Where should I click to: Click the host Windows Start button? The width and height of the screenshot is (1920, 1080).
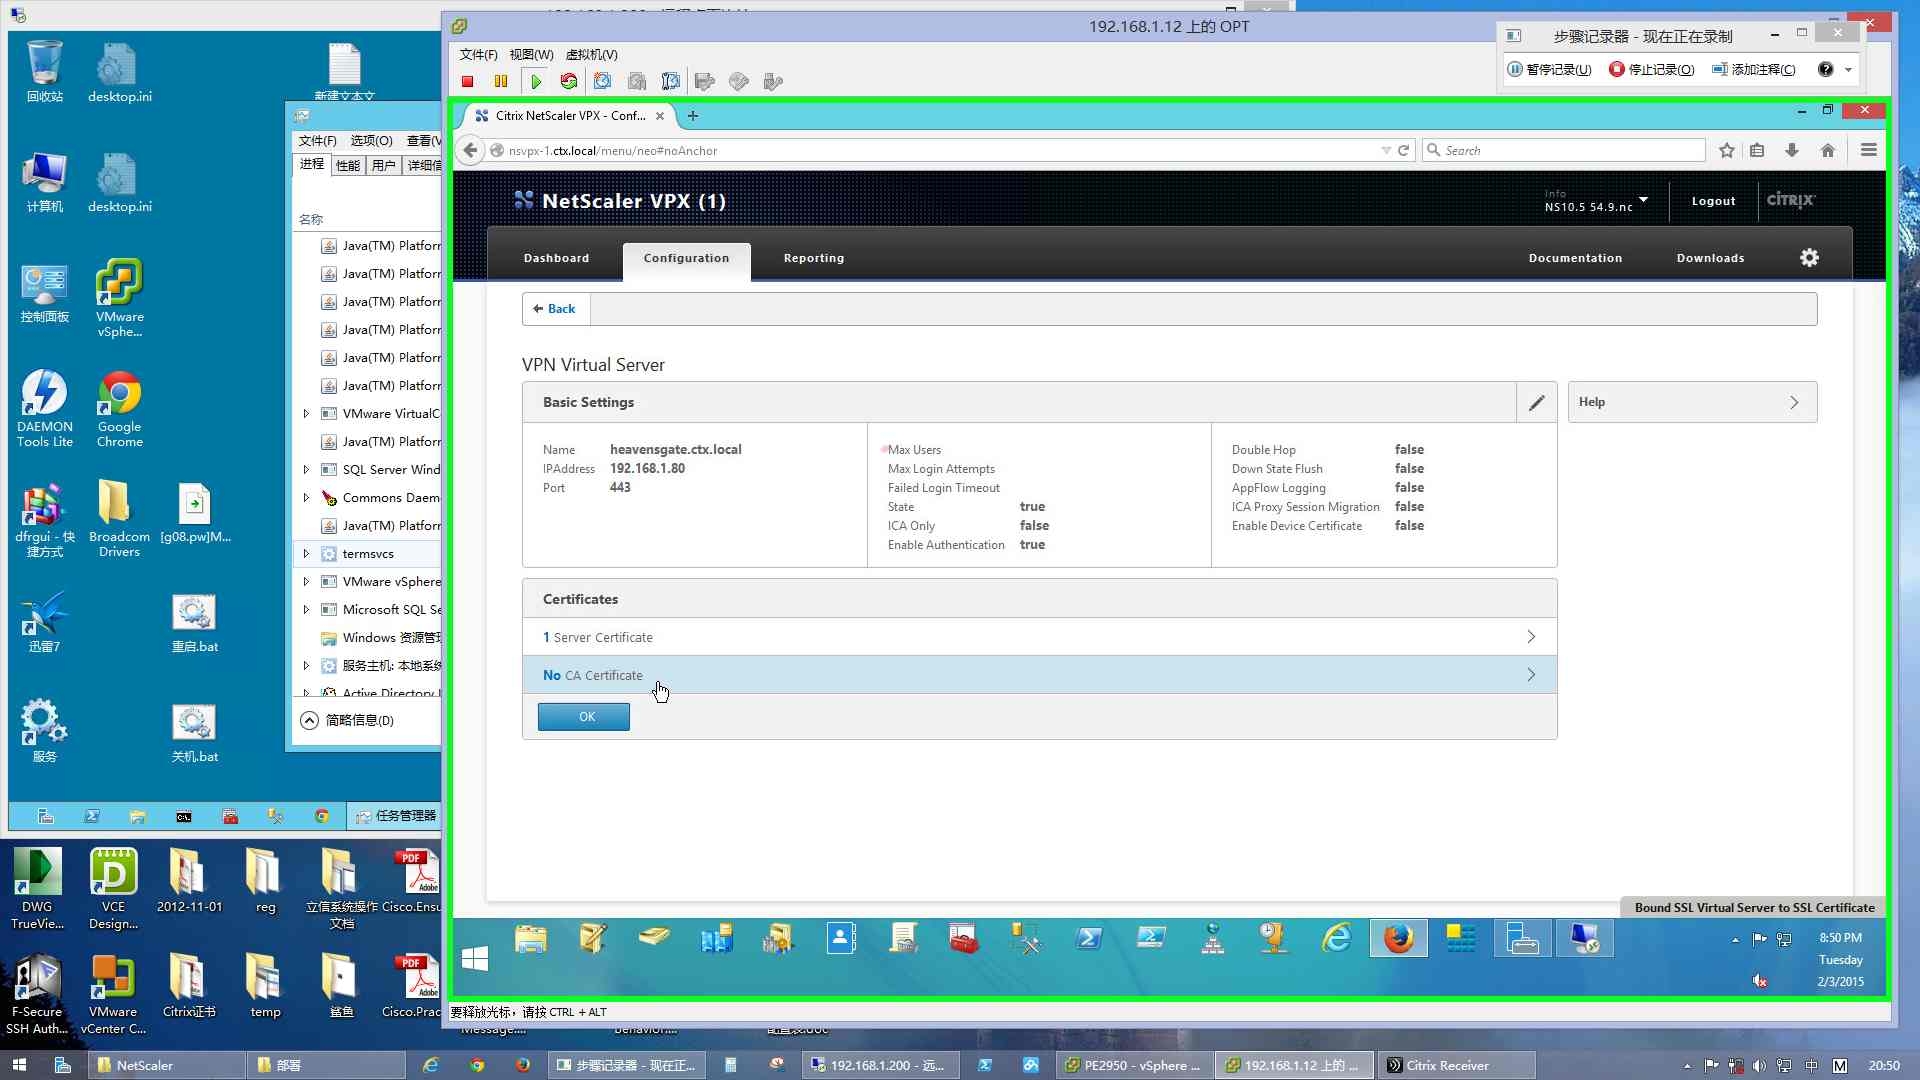tap(19, 1066)
